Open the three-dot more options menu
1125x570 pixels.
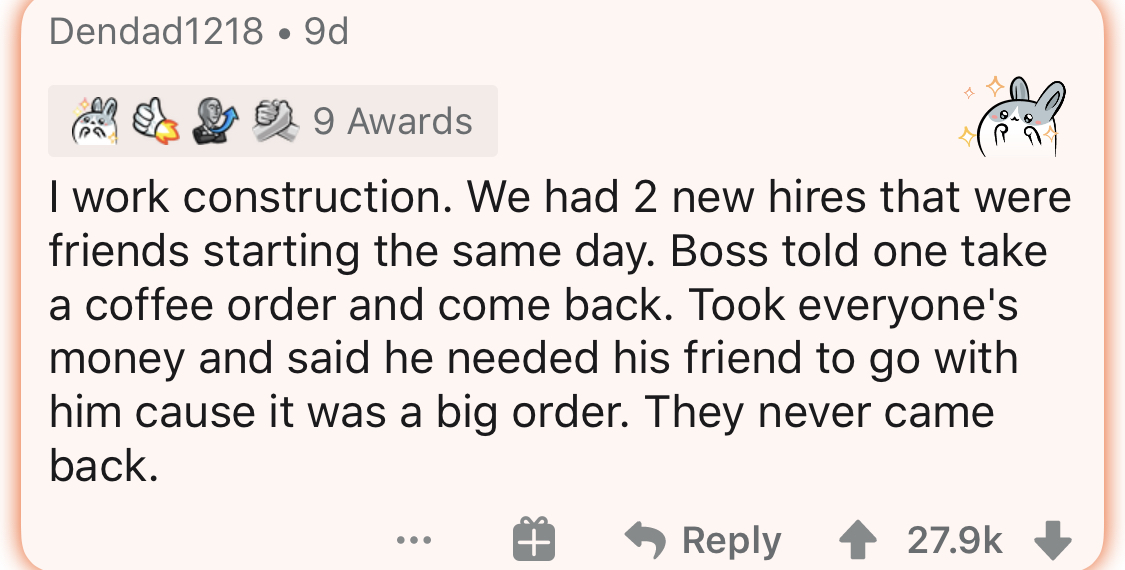click(x=412, y=541)
